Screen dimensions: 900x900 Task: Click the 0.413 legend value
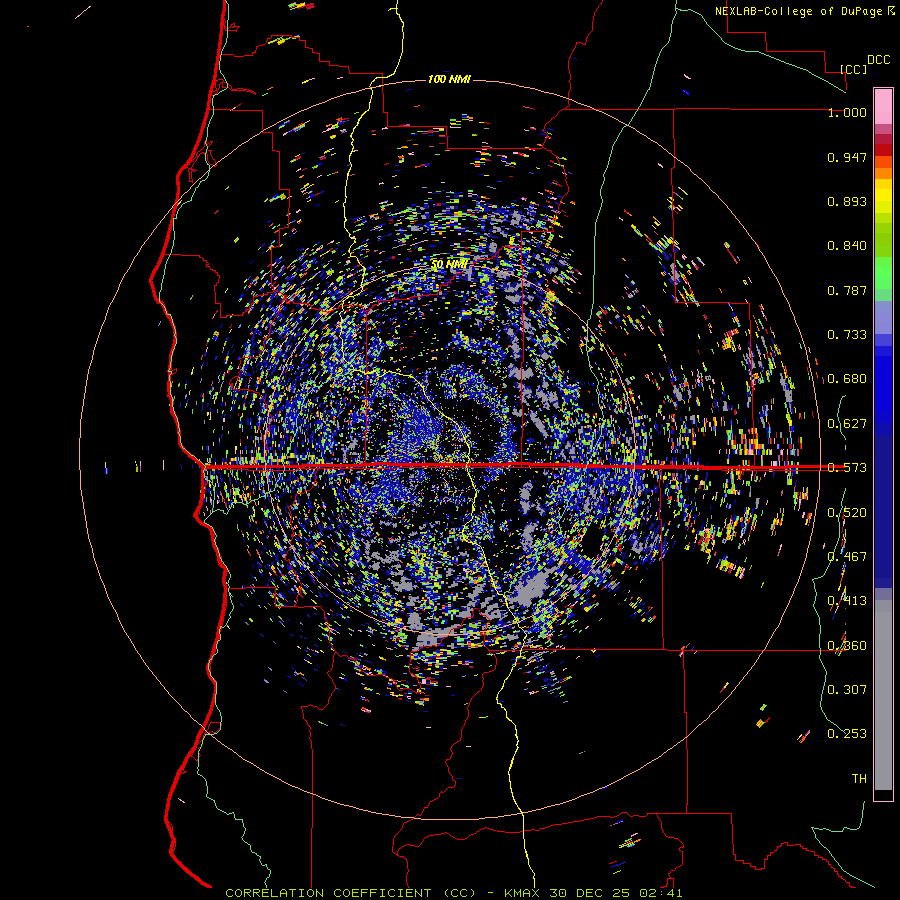click(x=847, y=601)
